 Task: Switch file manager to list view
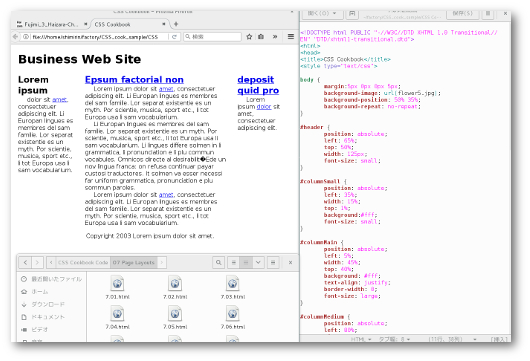pyautogui.click(x=234, y=262)
